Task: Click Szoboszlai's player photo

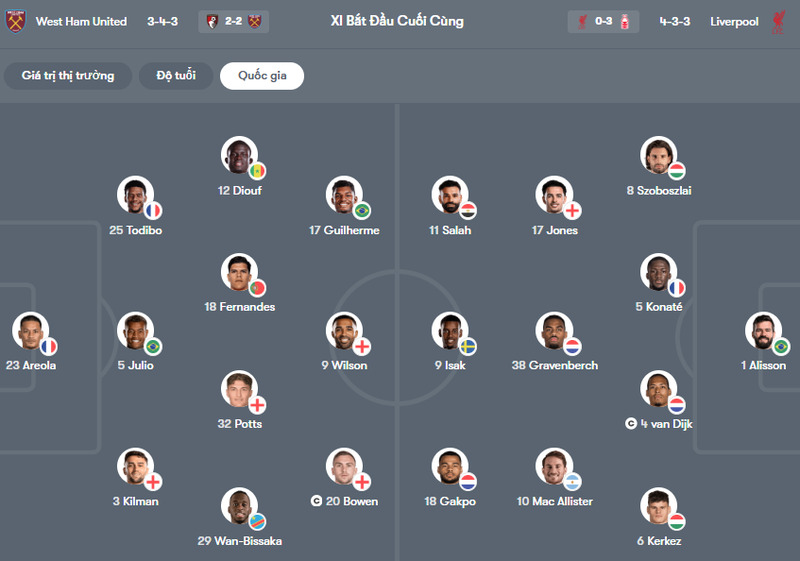Action: tap(659, 155)
